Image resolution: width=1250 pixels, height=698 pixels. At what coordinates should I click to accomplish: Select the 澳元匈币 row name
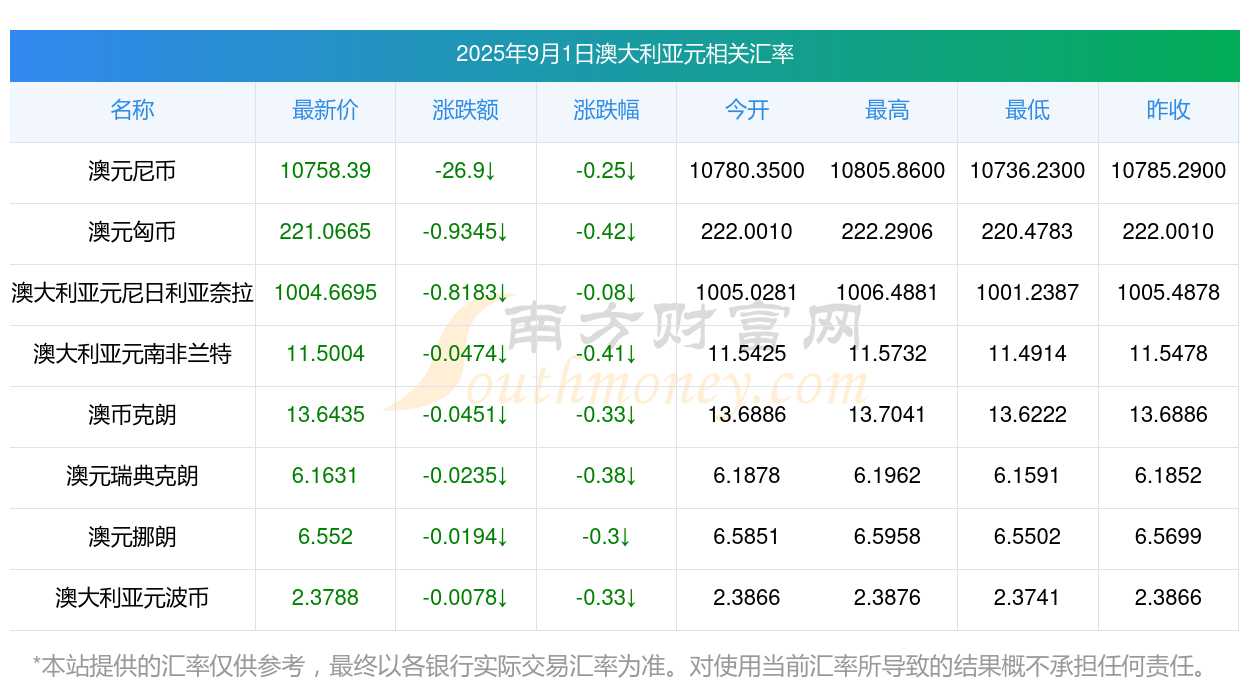pyautogui.click(x=132, y=232)
